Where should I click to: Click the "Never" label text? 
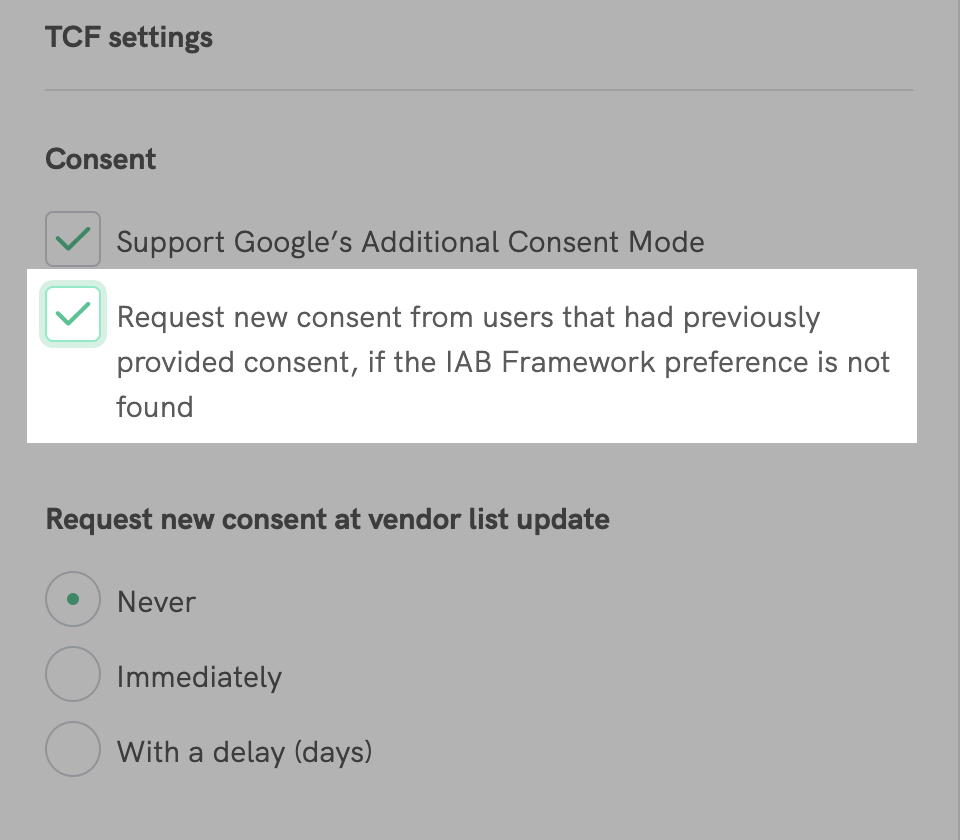[156, 602]
